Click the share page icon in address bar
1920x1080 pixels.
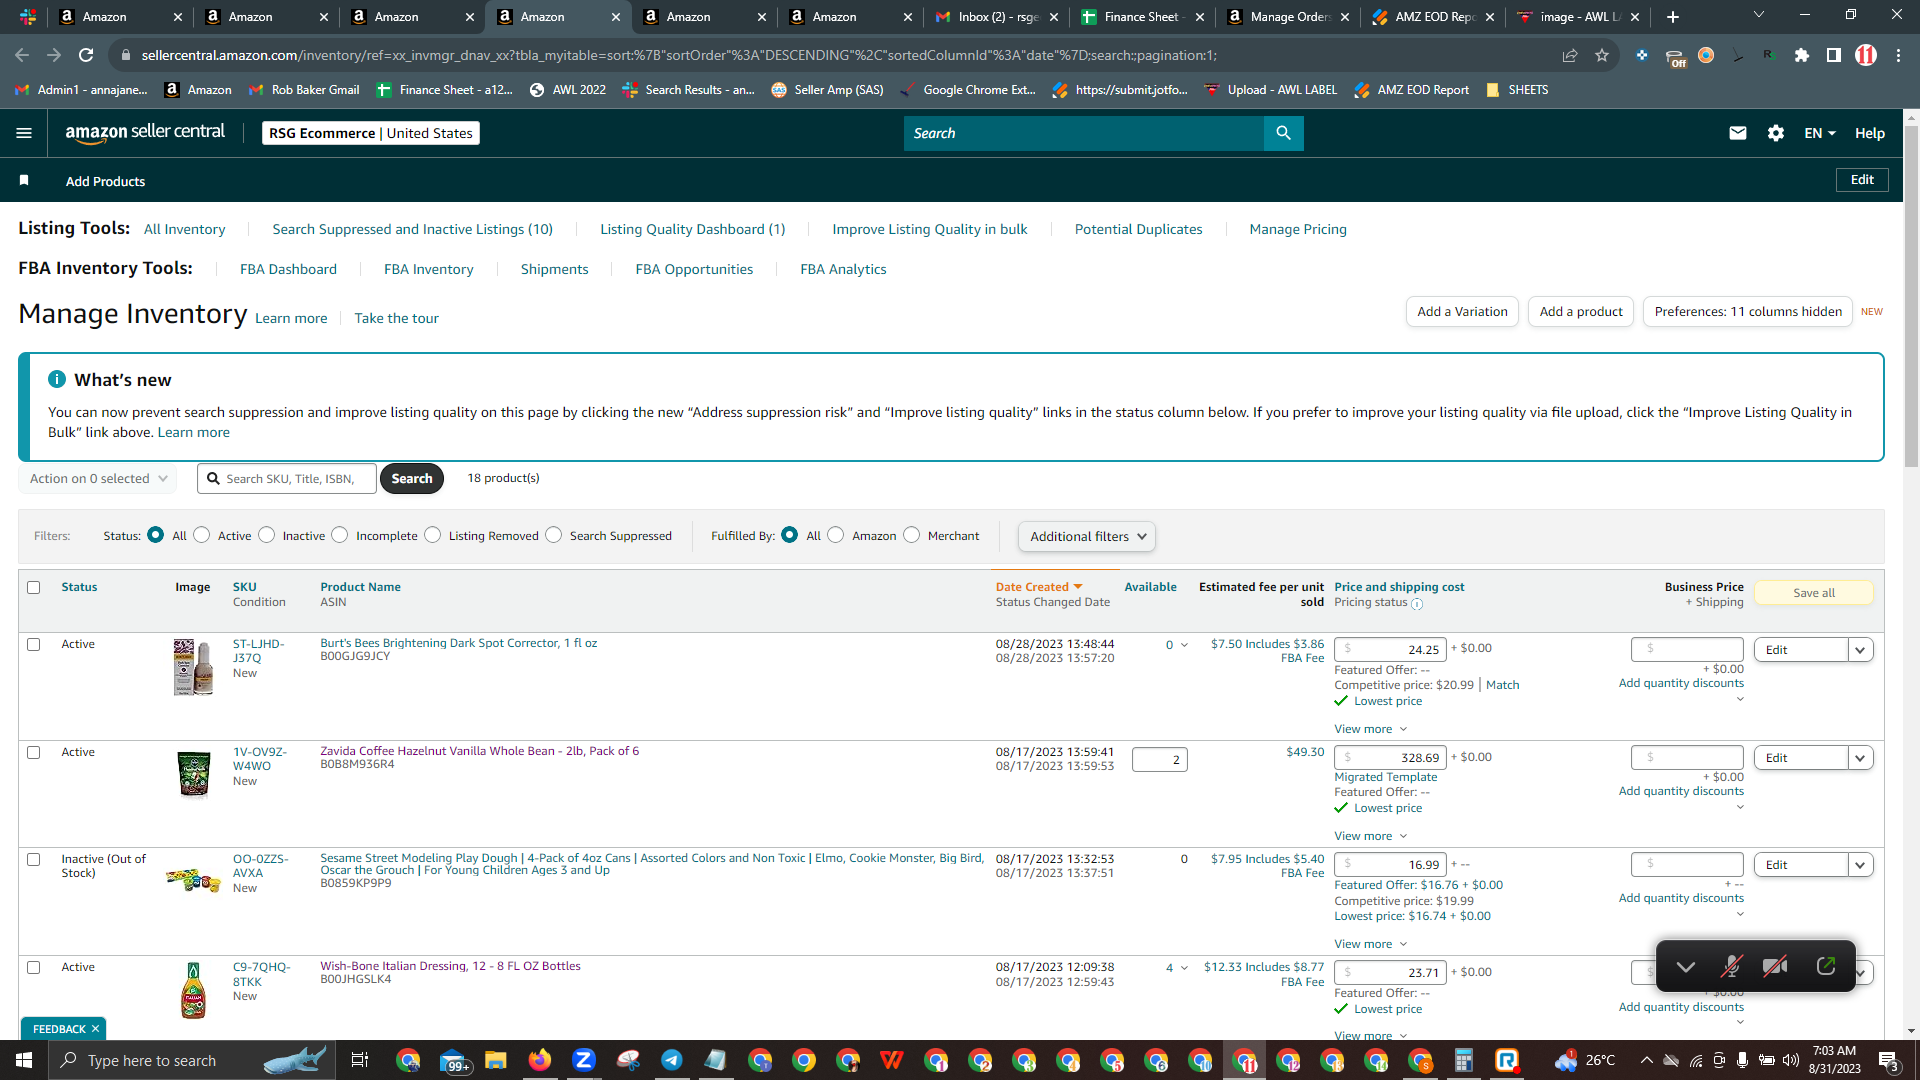pos(1570,55)
